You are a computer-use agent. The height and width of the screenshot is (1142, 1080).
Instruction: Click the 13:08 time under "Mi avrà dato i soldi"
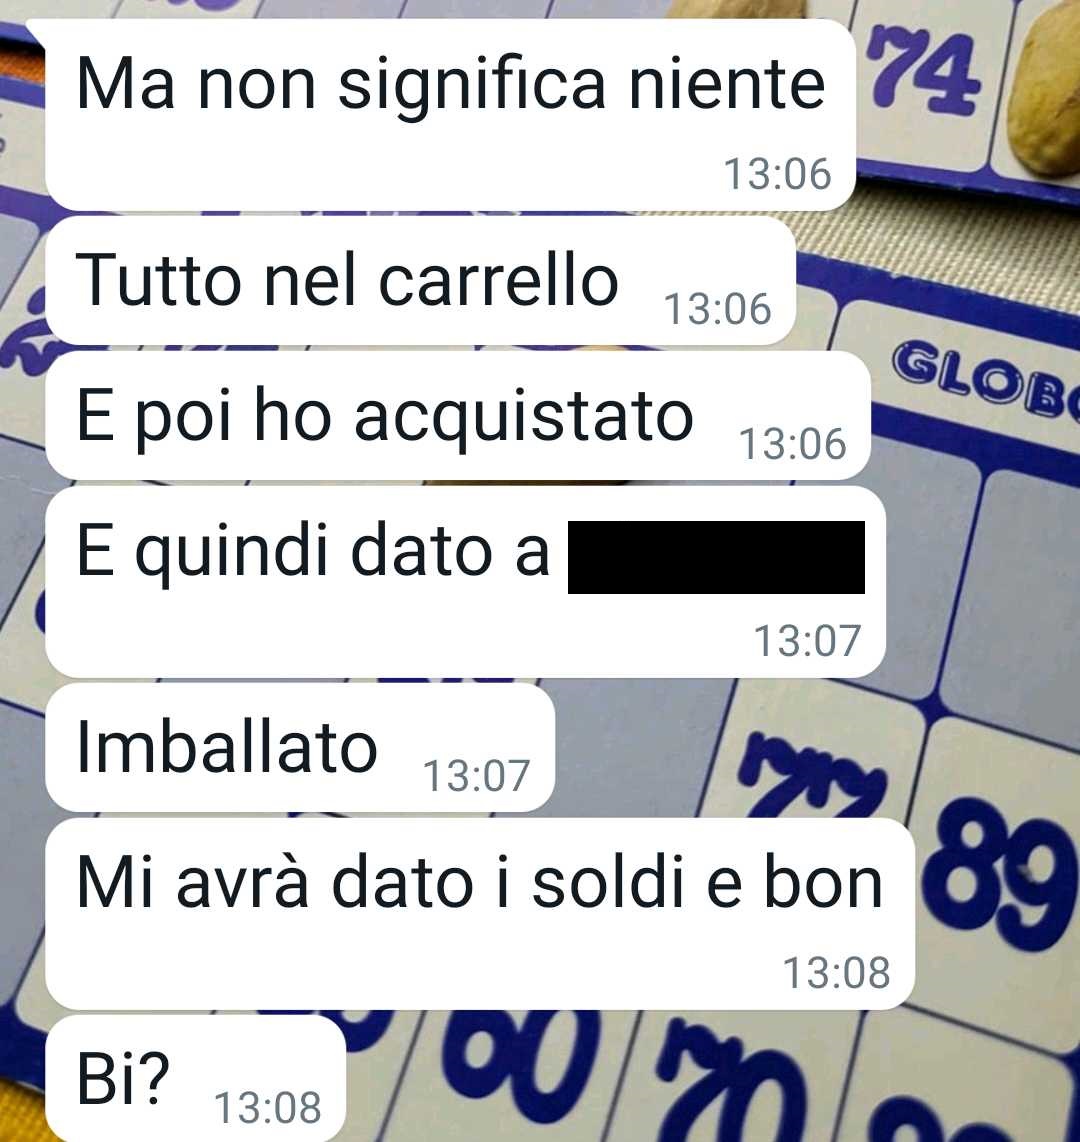[x=836, y=973]
